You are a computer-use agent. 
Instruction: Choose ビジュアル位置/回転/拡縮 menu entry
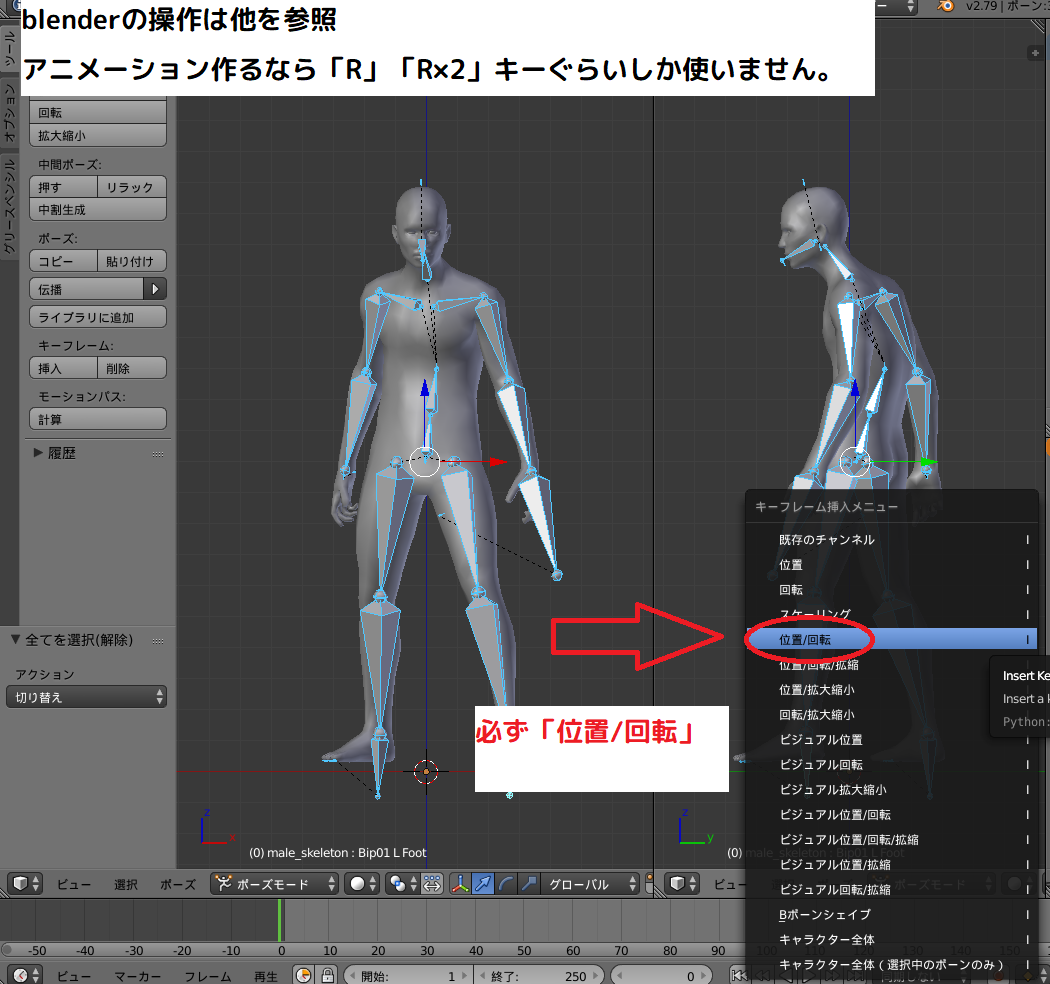892,839
